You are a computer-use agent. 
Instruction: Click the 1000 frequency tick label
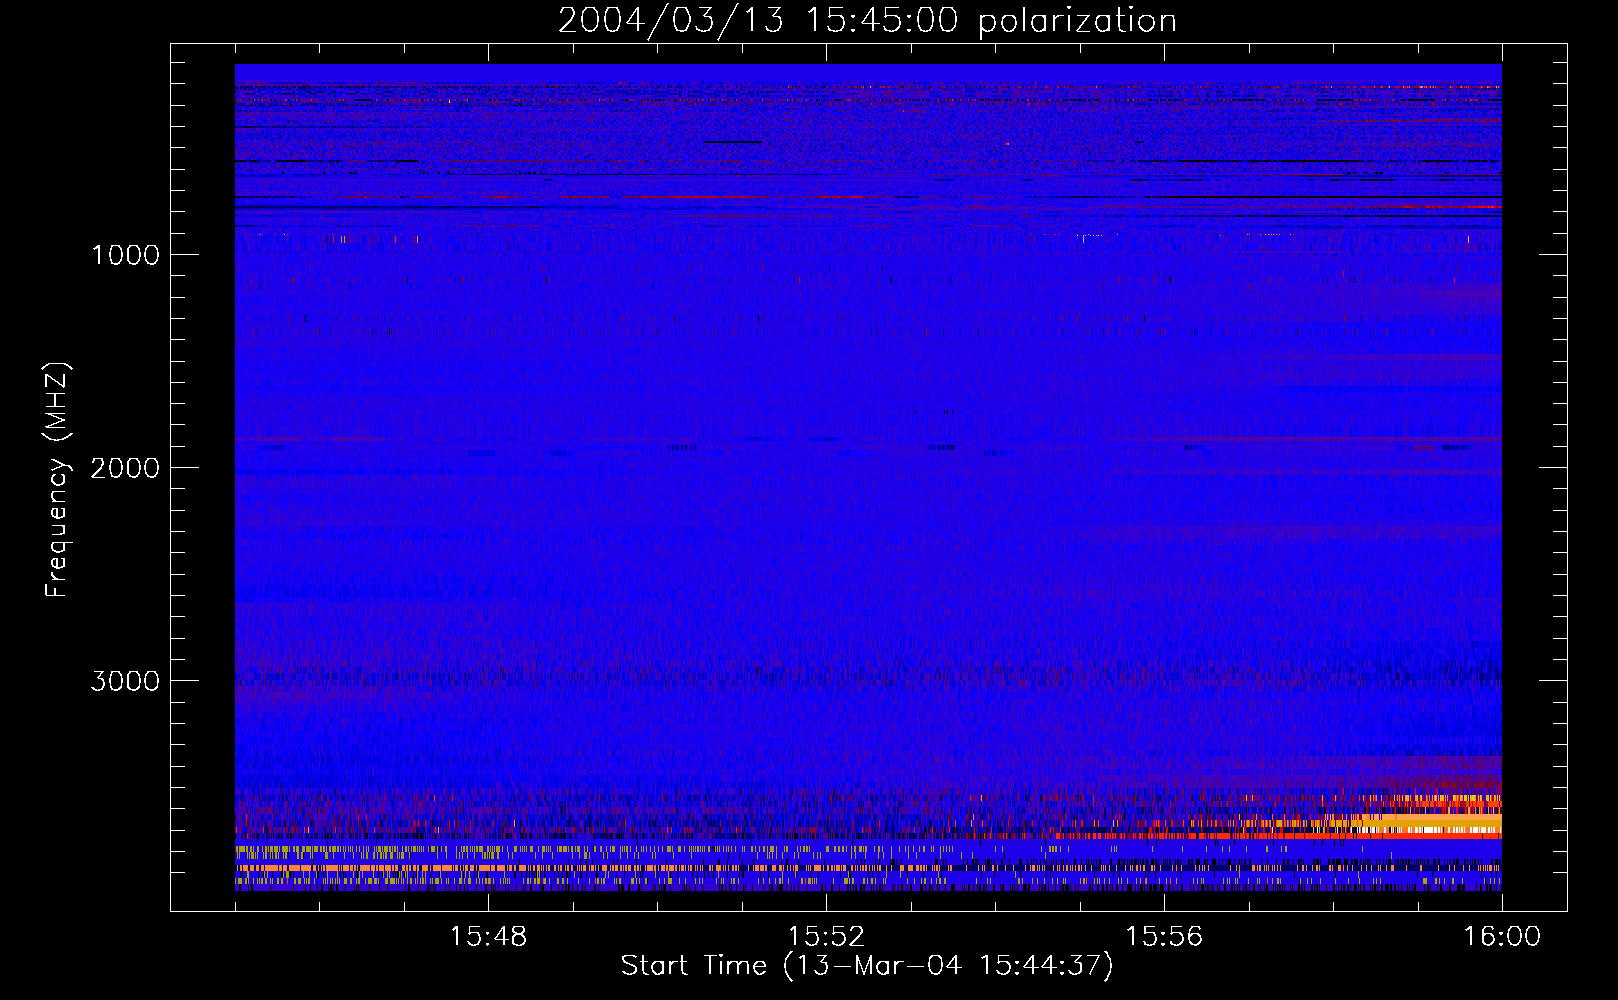[x=125, y=255]
